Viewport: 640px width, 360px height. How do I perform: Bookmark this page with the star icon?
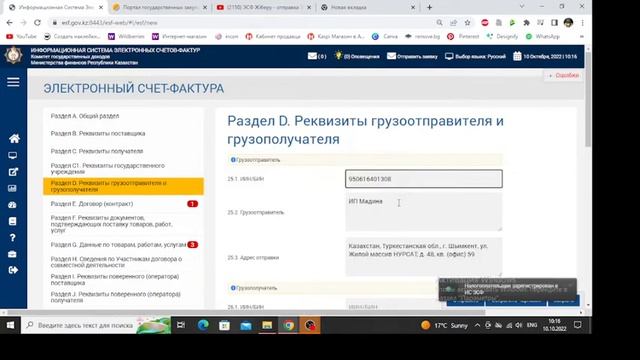[468, 23]
